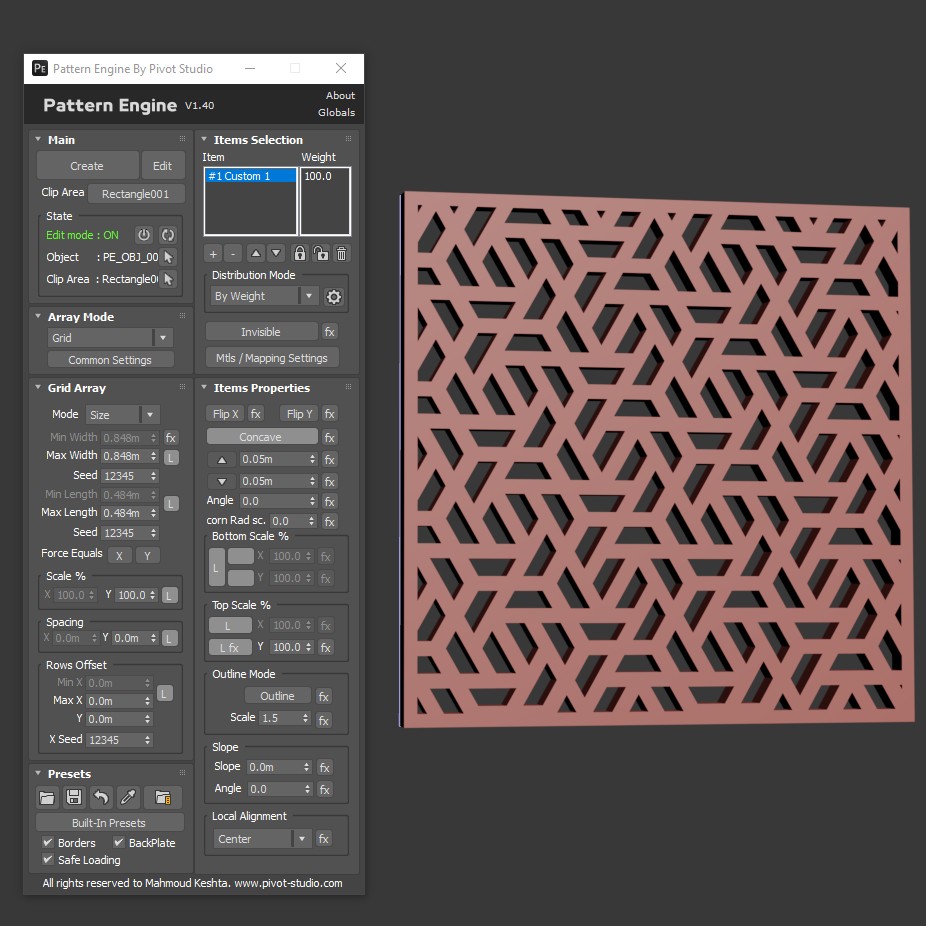Image resolution: width=926 pixels, height=926 pixels.
Task: Open Distribution Mode gear settings
Action: click(334, 296)
